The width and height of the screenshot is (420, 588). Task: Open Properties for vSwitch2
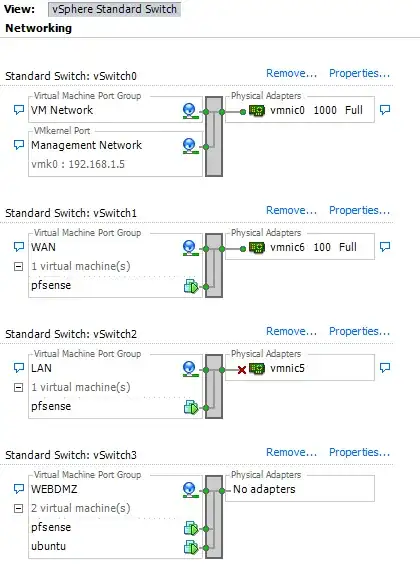(359, 331)
